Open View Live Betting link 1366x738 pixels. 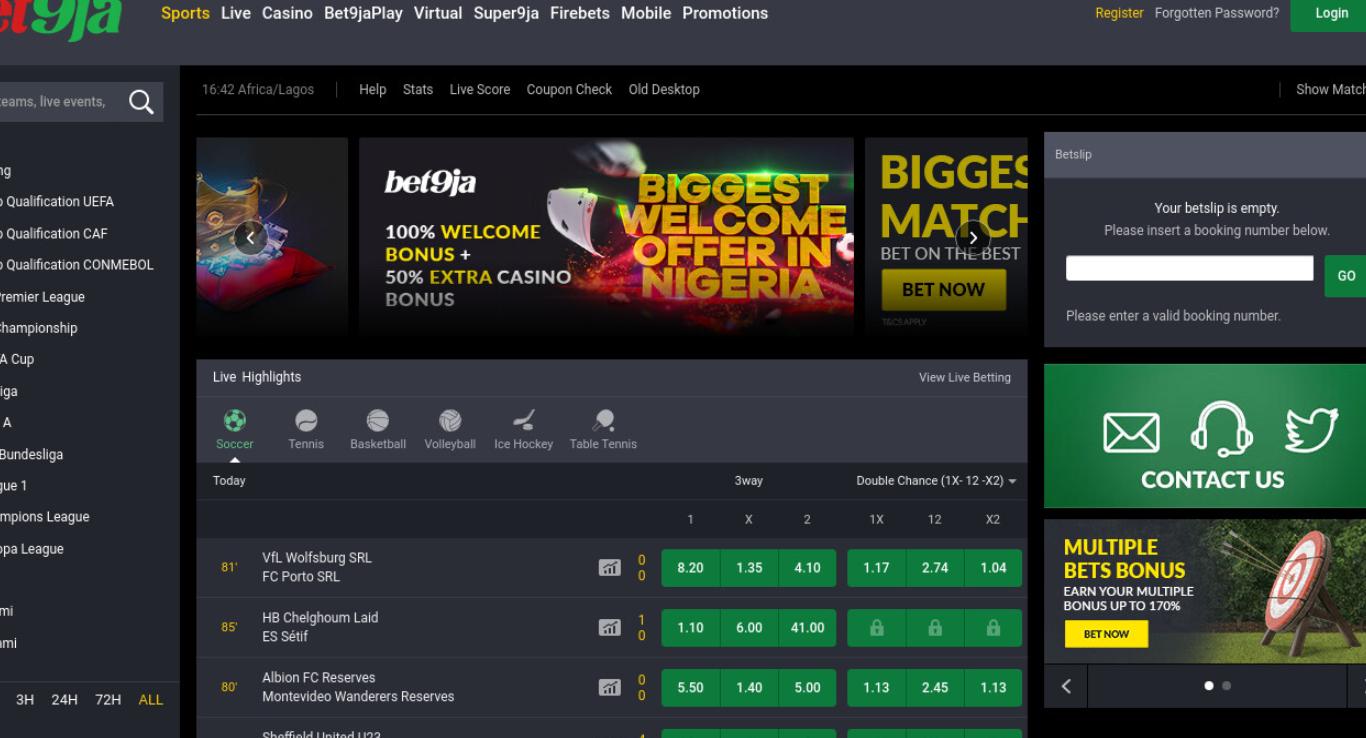[965, 377]
